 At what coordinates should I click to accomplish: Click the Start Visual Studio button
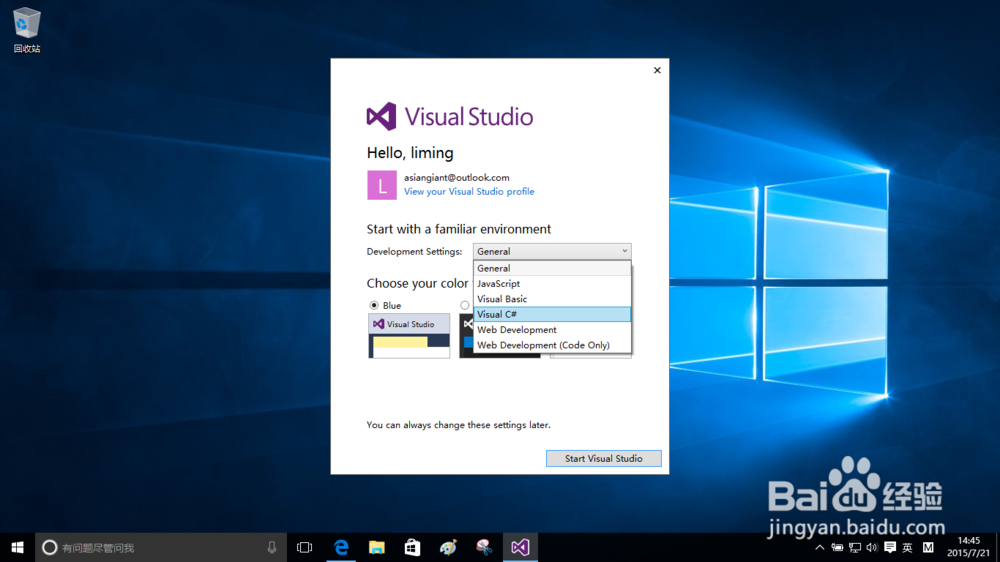(603, 458)
